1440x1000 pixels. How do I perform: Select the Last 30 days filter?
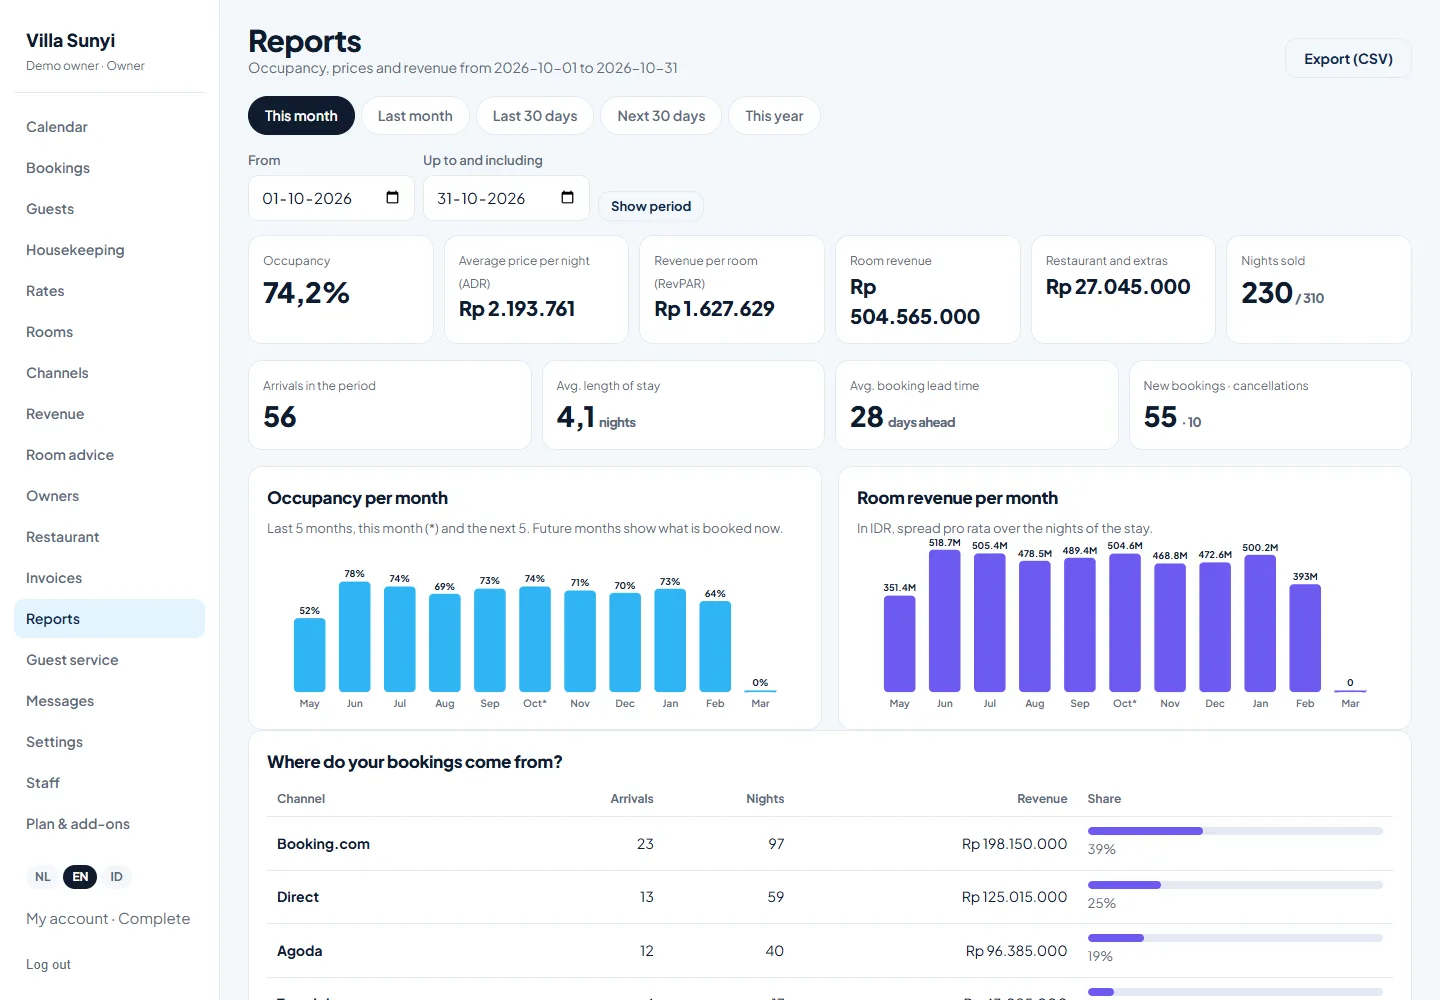pyautogui.click(x=535, y=116)
